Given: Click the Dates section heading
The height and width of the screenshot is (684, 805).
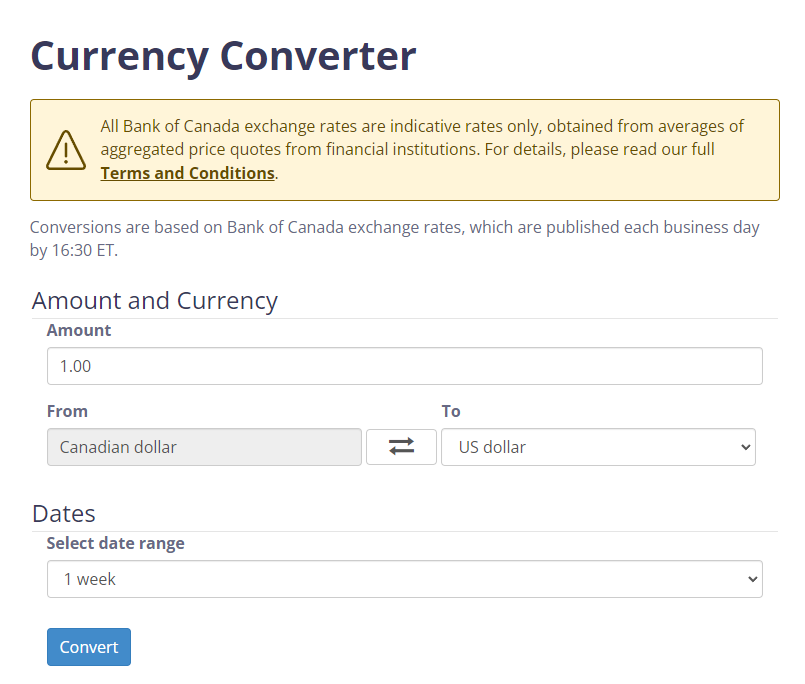Looking at the screenshot, I should (64, 513).
